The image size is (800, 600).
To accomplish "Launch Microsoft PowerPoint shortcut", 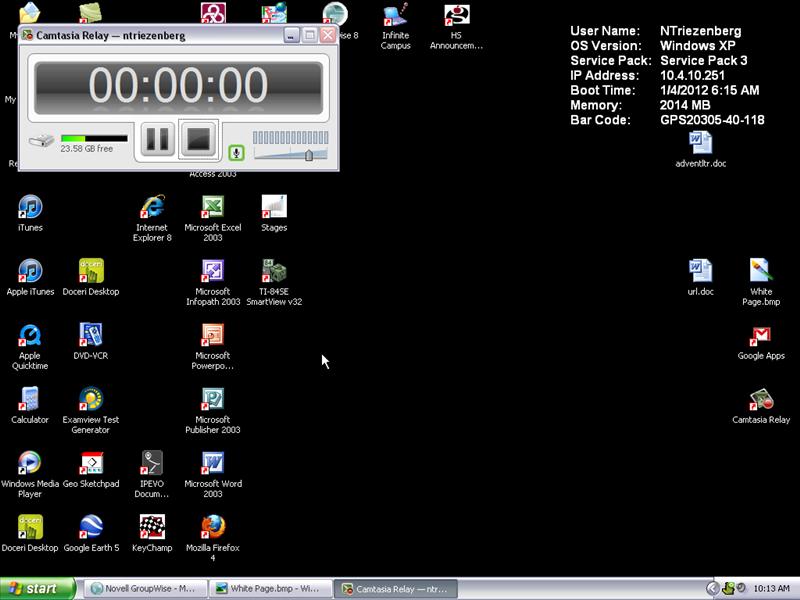I will (213, 347).
